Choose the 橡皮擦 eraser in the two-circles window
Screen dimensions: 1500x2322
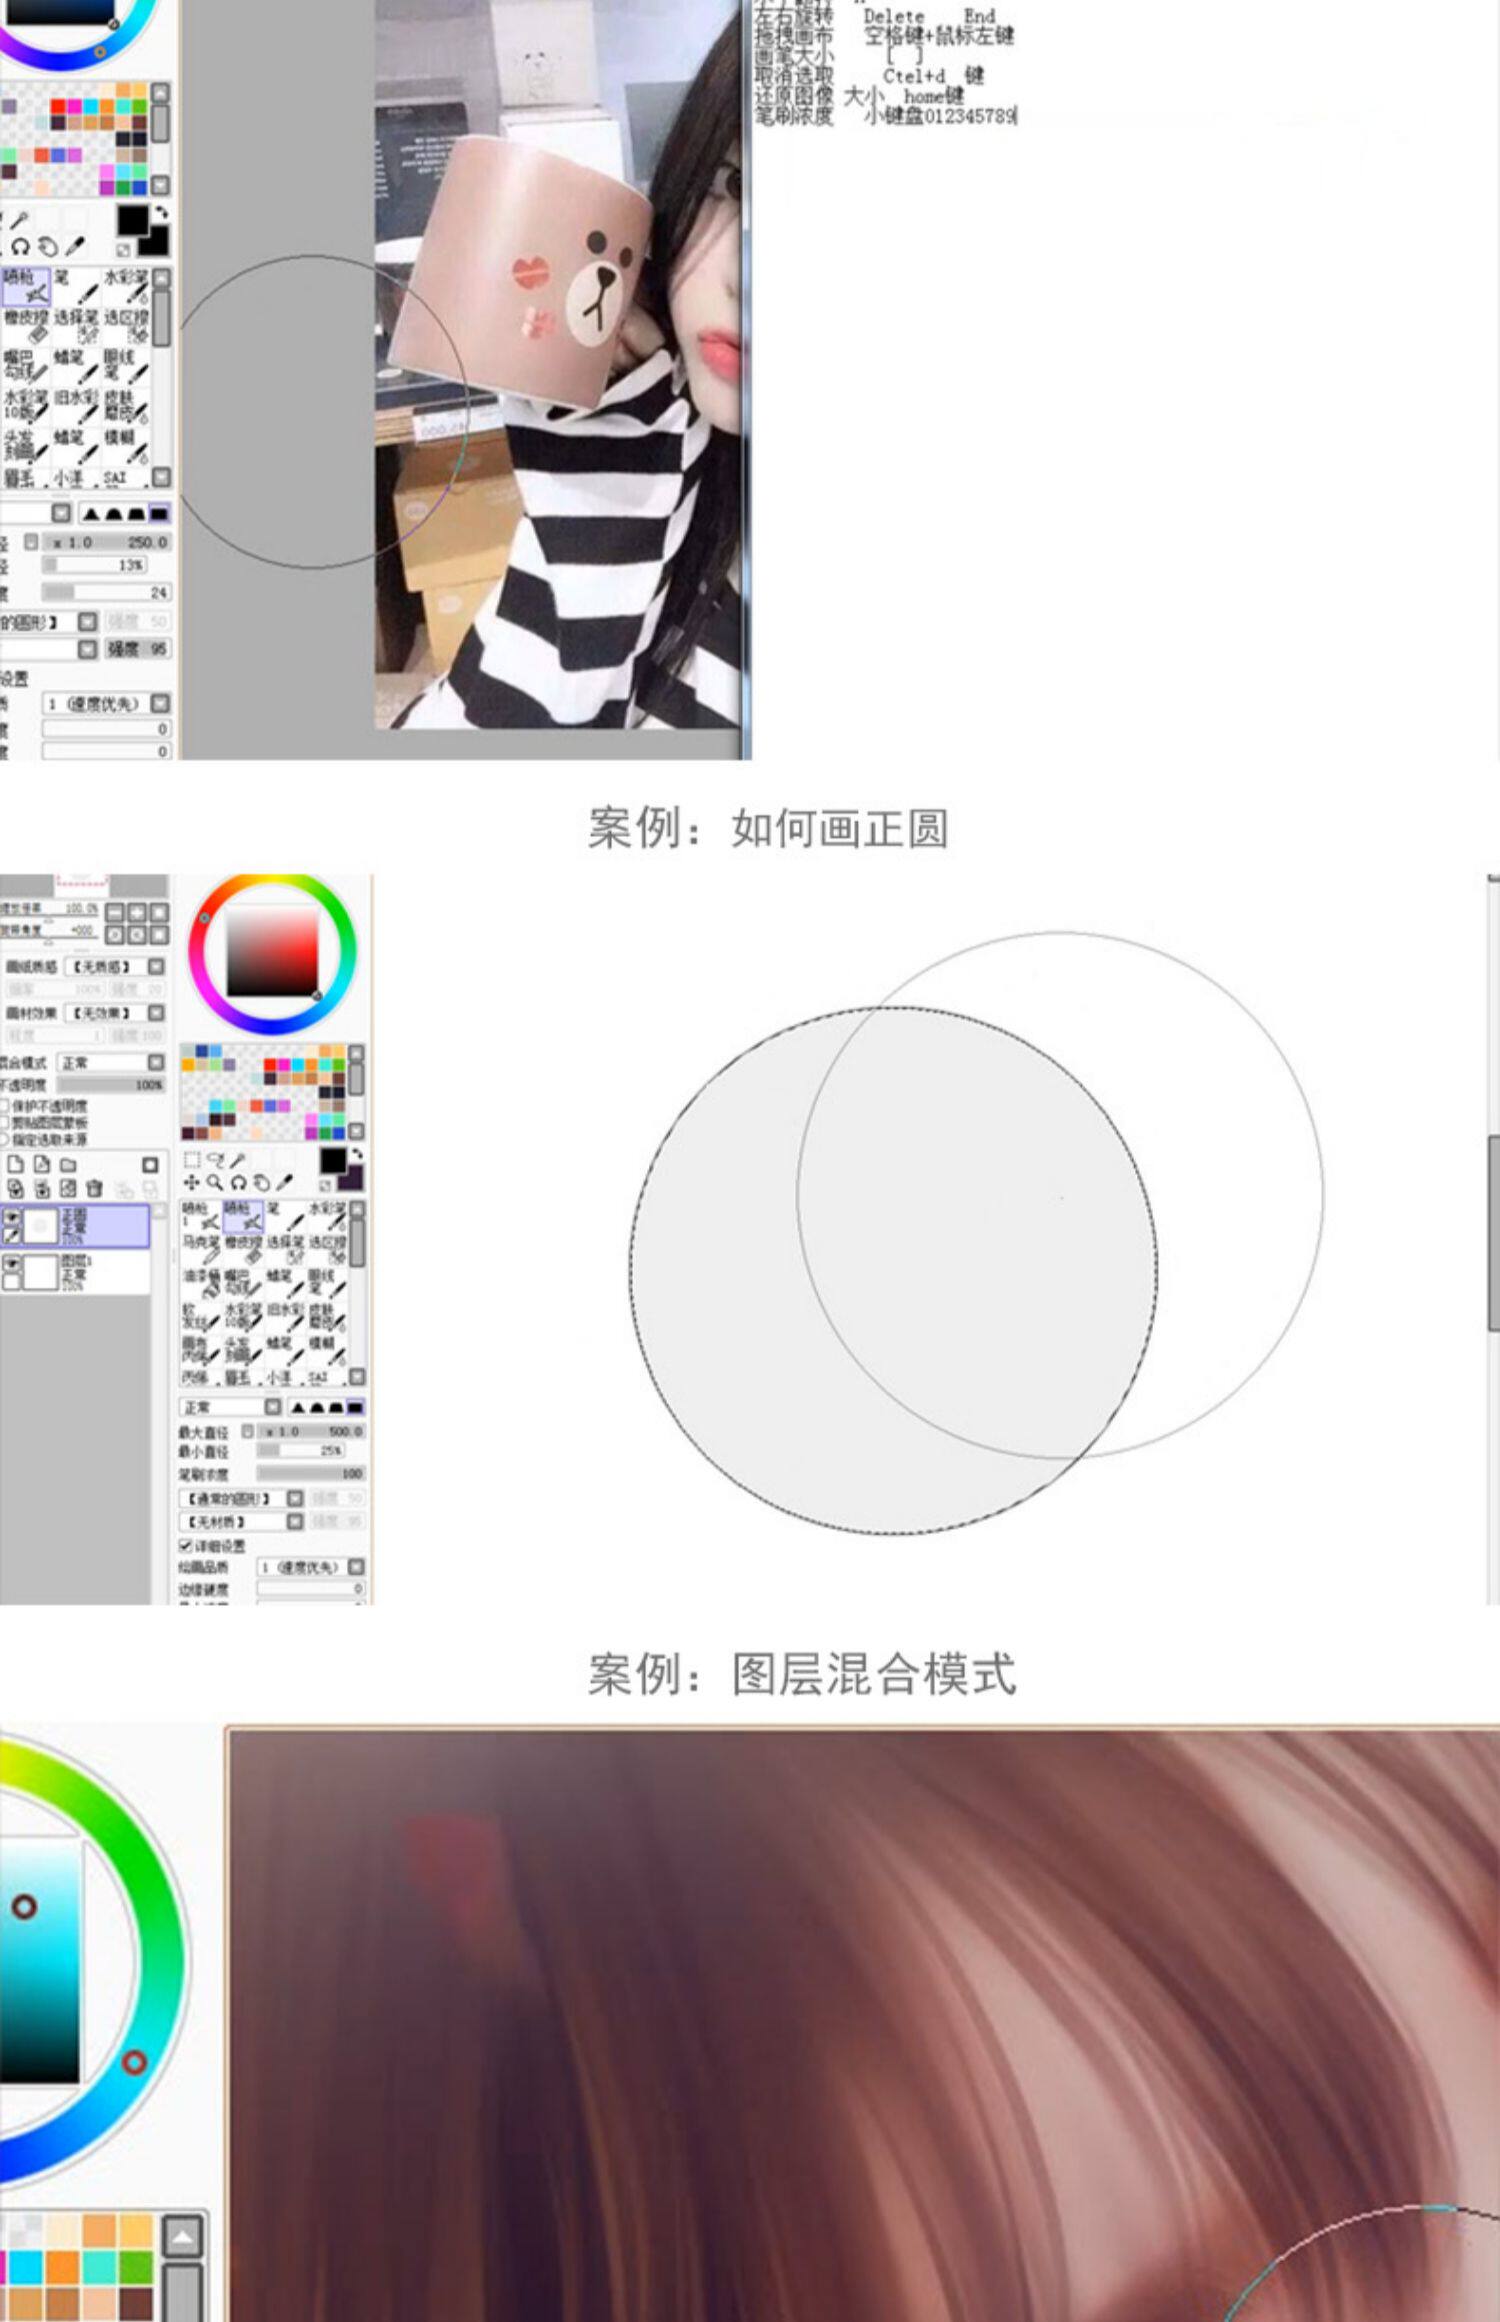coord(243,1249)
